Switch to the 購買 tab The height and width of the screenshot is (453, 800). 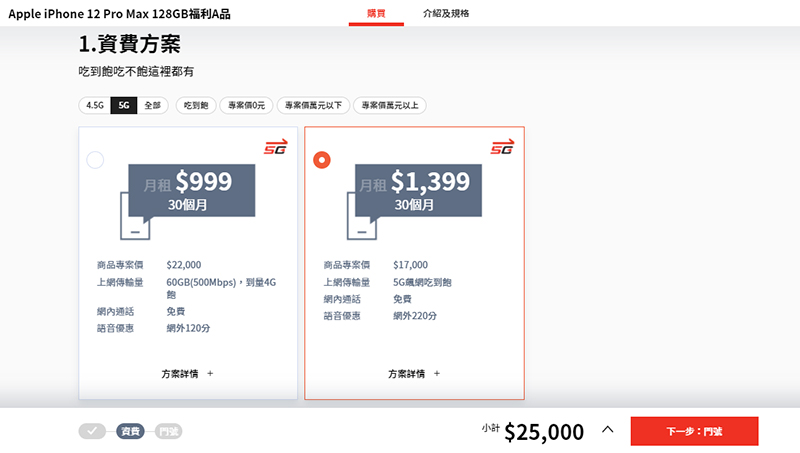pos(376,14)
